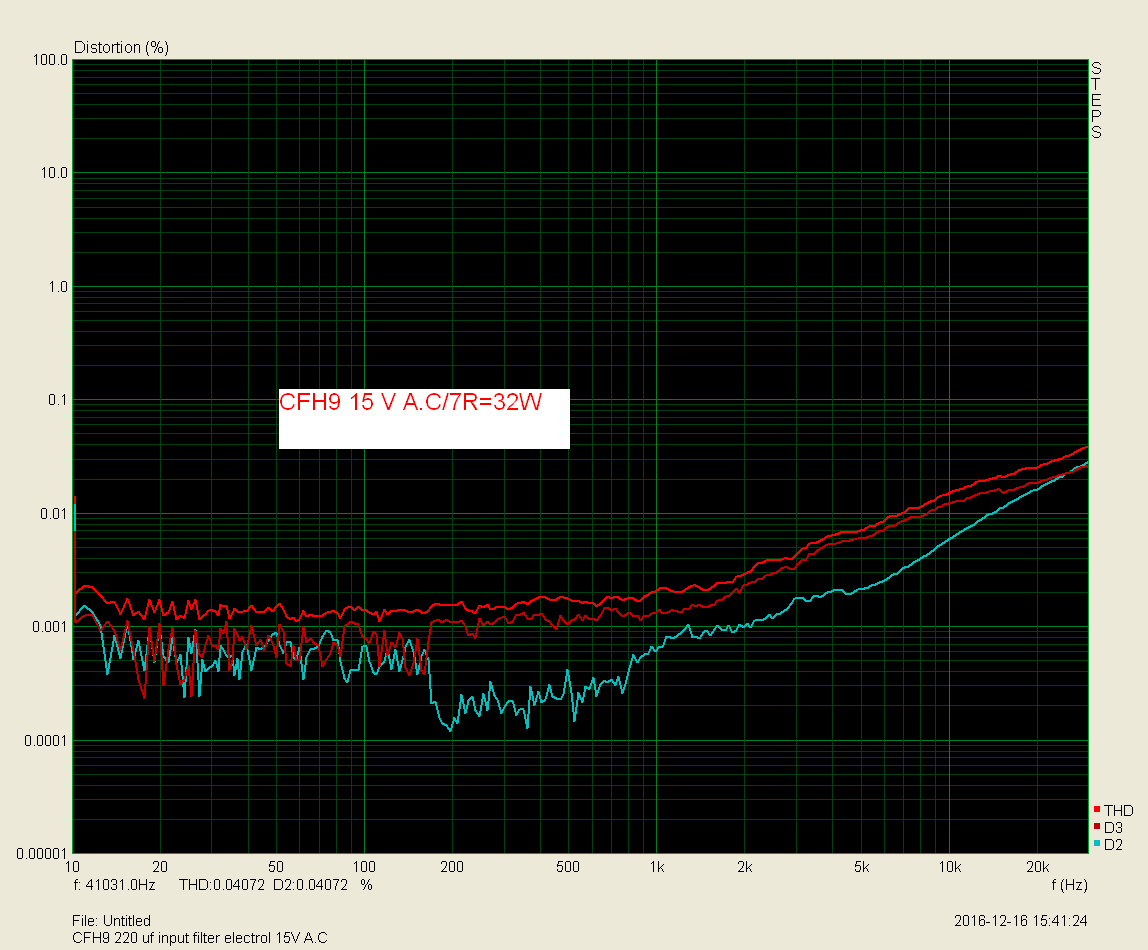The image size is (1148, 950).
Task: Click the 1k frequency axis label
Action: (x=657, y=867)
